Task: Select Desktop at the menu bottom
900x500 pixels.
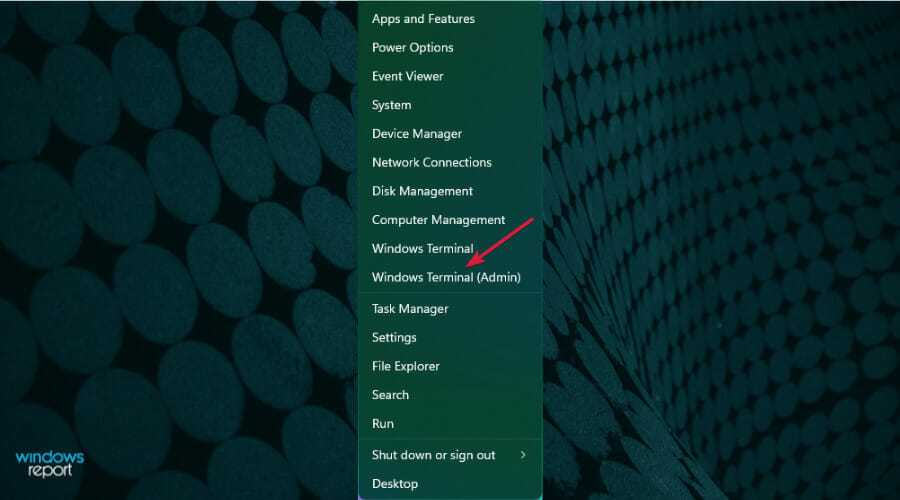Action: [394, 484]
